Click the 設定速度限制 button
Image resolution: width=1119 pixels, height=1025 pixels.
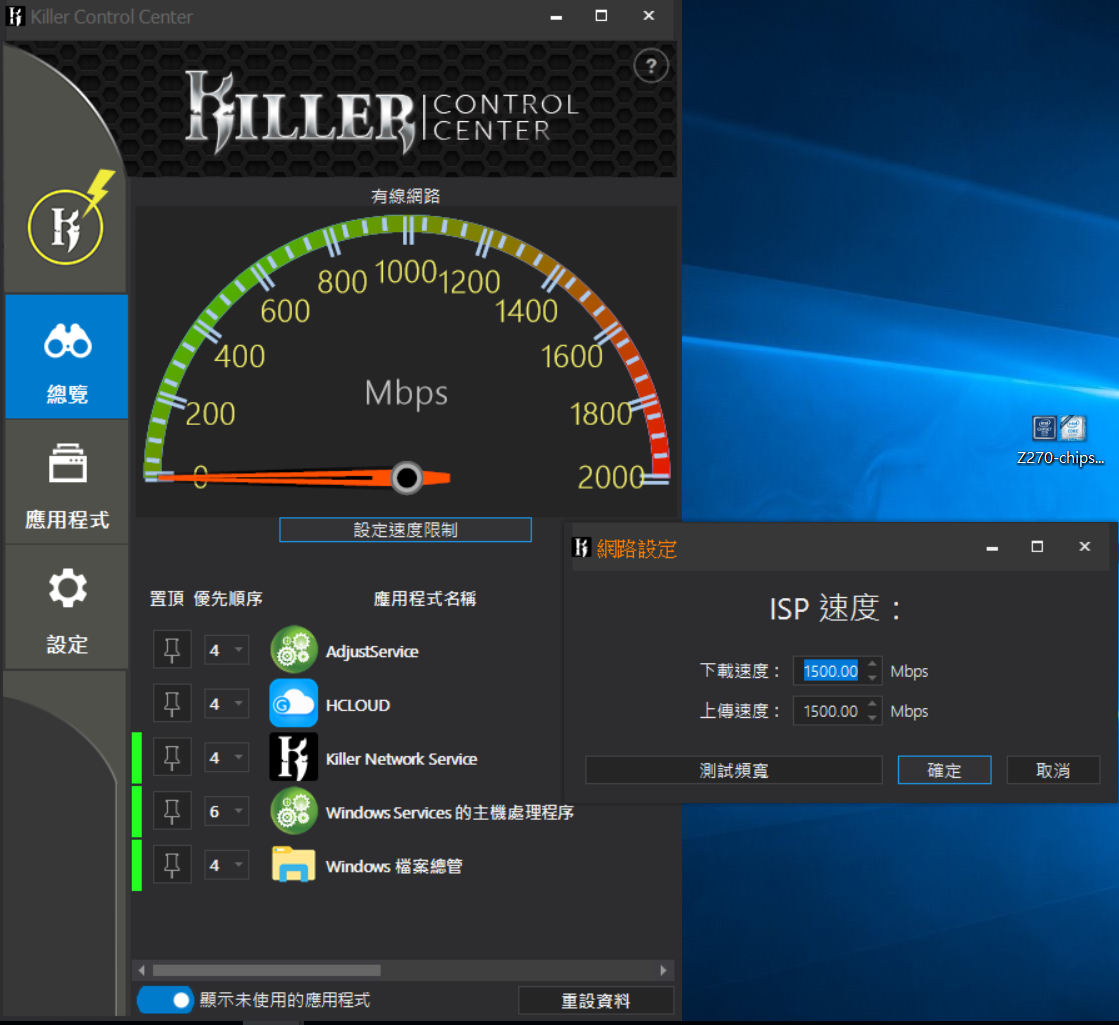[x=405, y=530]
